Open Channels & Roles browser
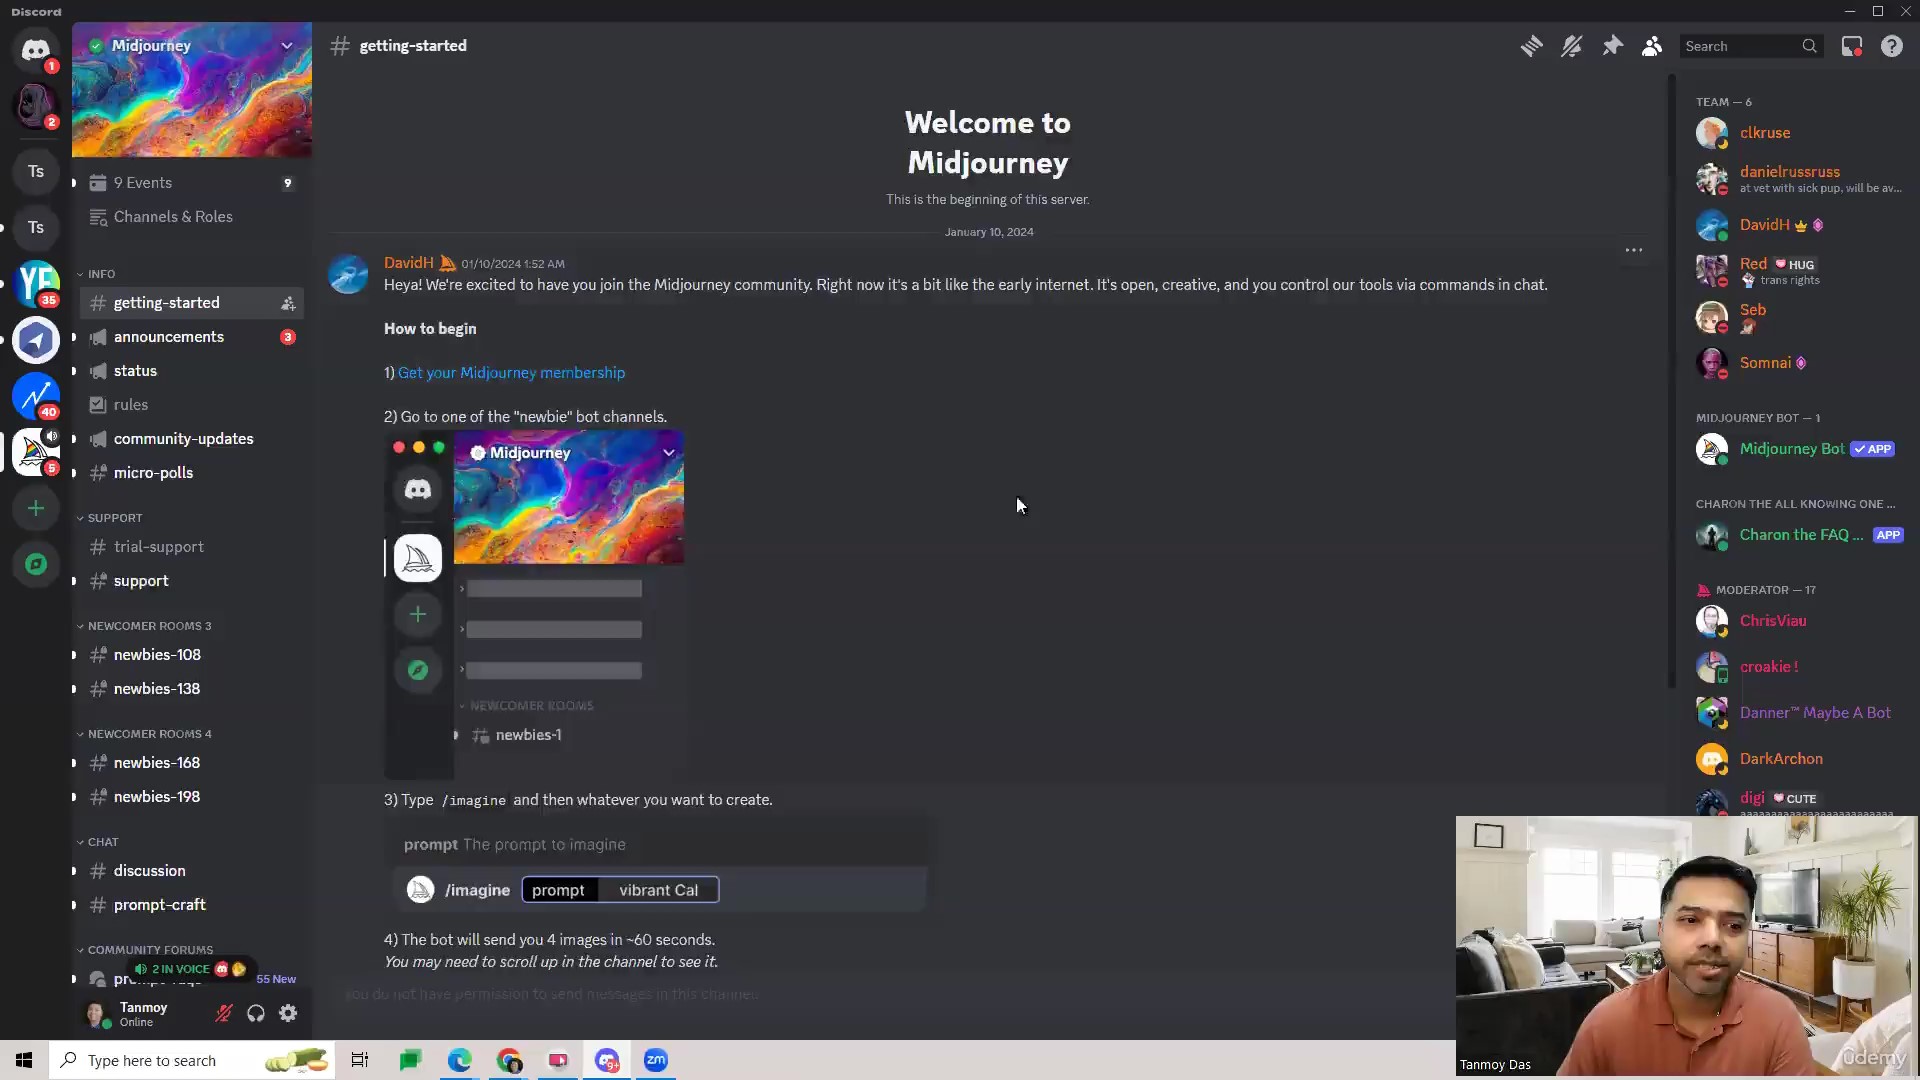 [x=191, y=217]
